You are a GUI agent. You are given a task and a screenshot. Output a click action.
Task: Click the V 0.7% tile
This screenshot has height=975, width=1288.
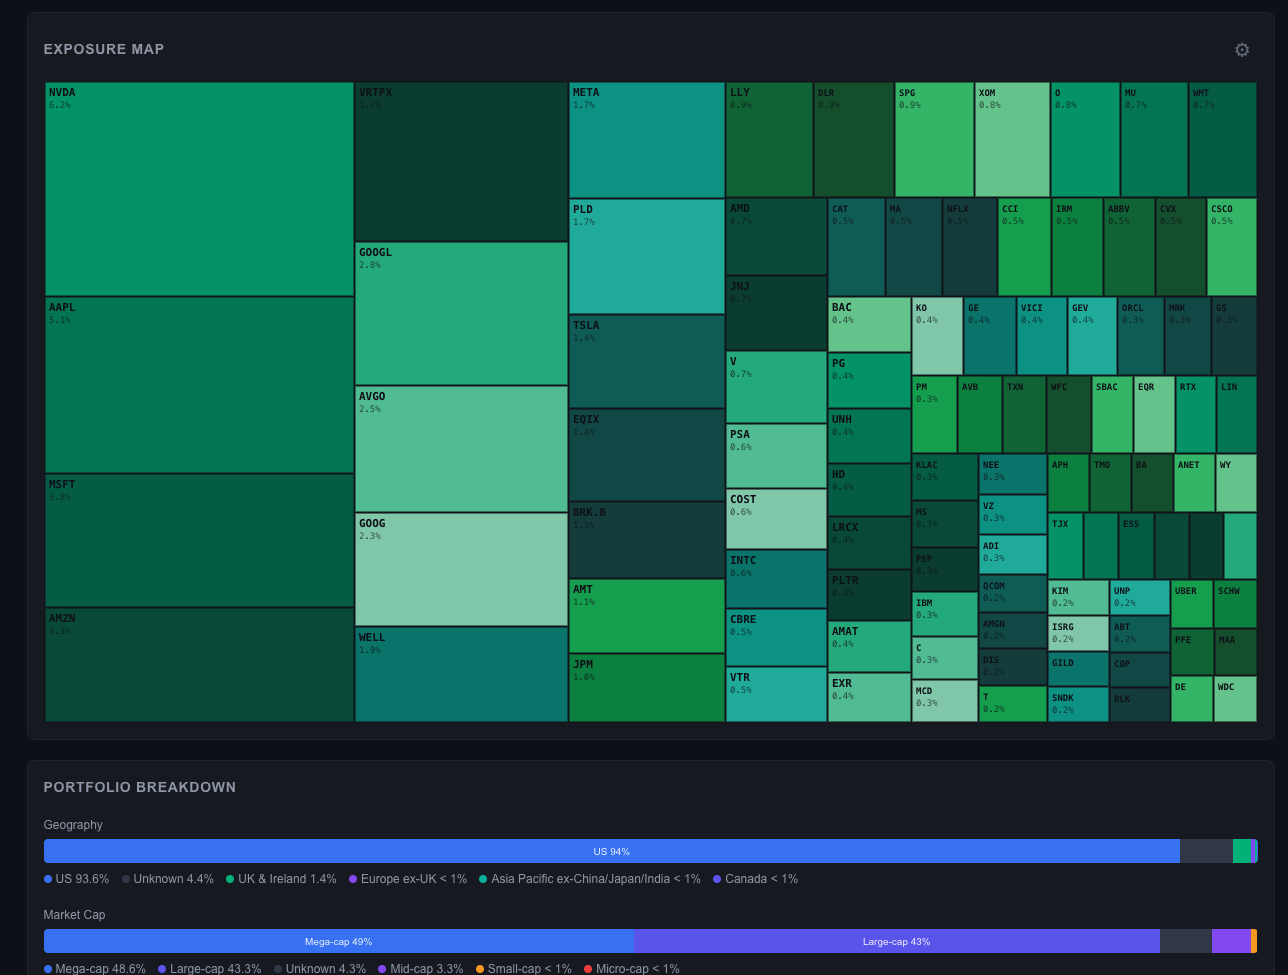[776, 387]
